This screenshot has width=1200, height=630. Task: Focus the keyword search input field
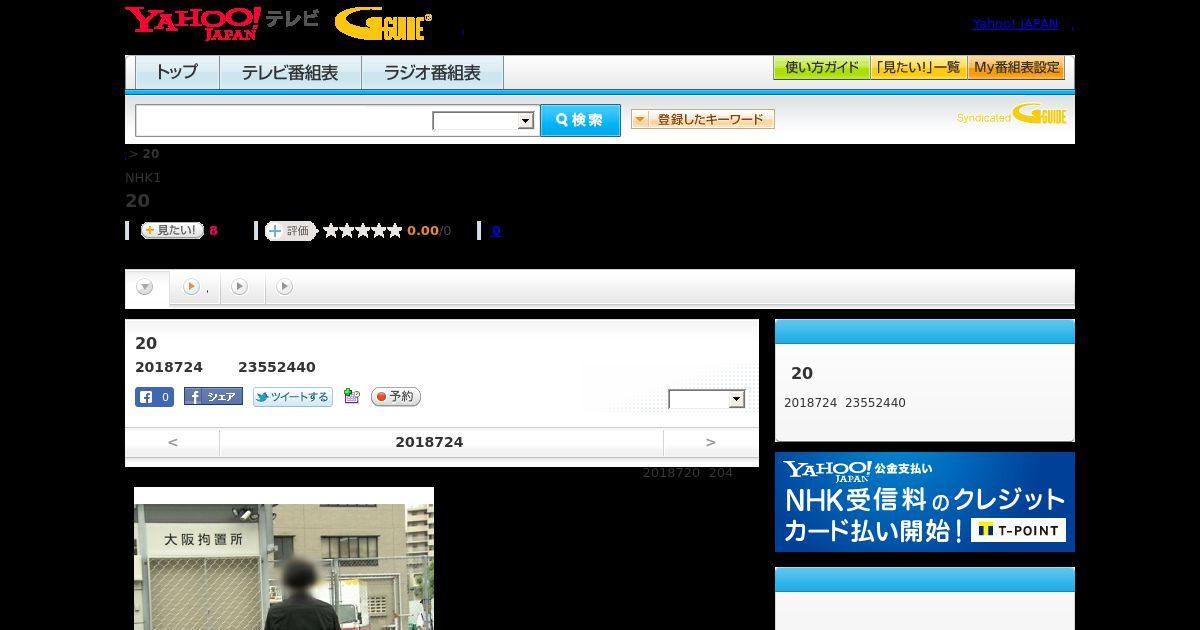click(x=284, y=120)
